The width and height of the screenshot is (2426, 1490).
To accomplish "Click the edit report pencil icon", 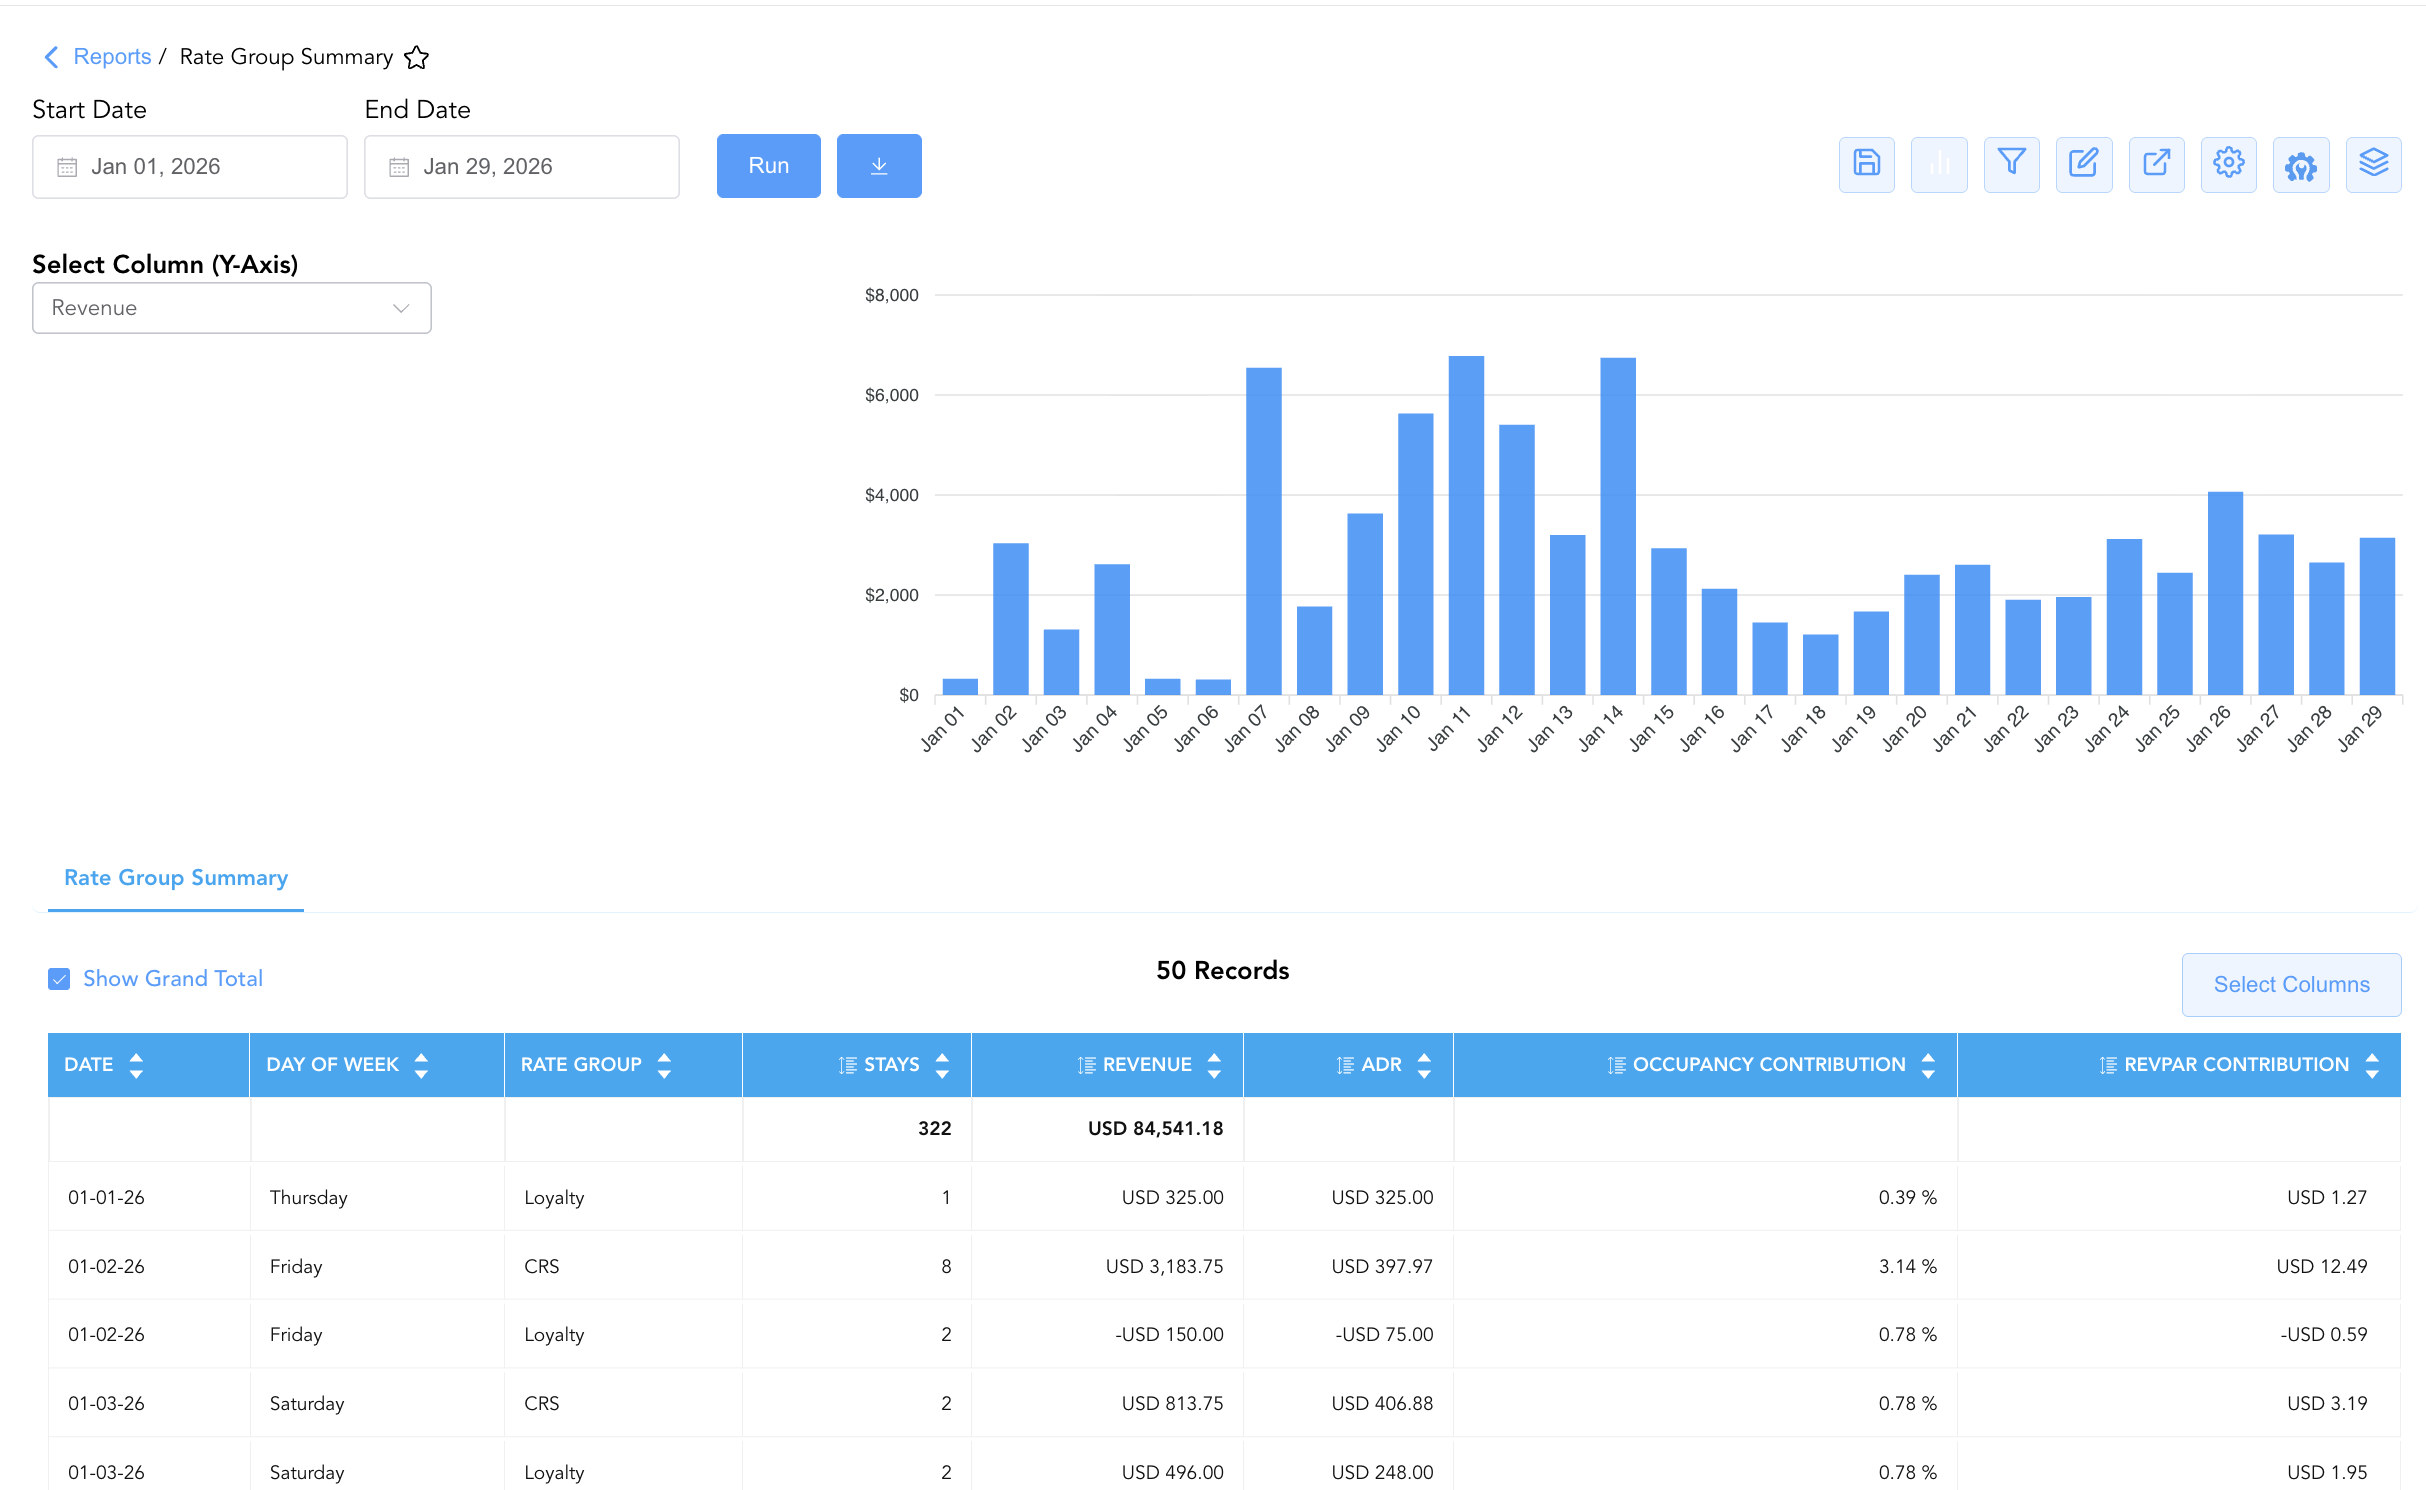I will [2084, 164].
